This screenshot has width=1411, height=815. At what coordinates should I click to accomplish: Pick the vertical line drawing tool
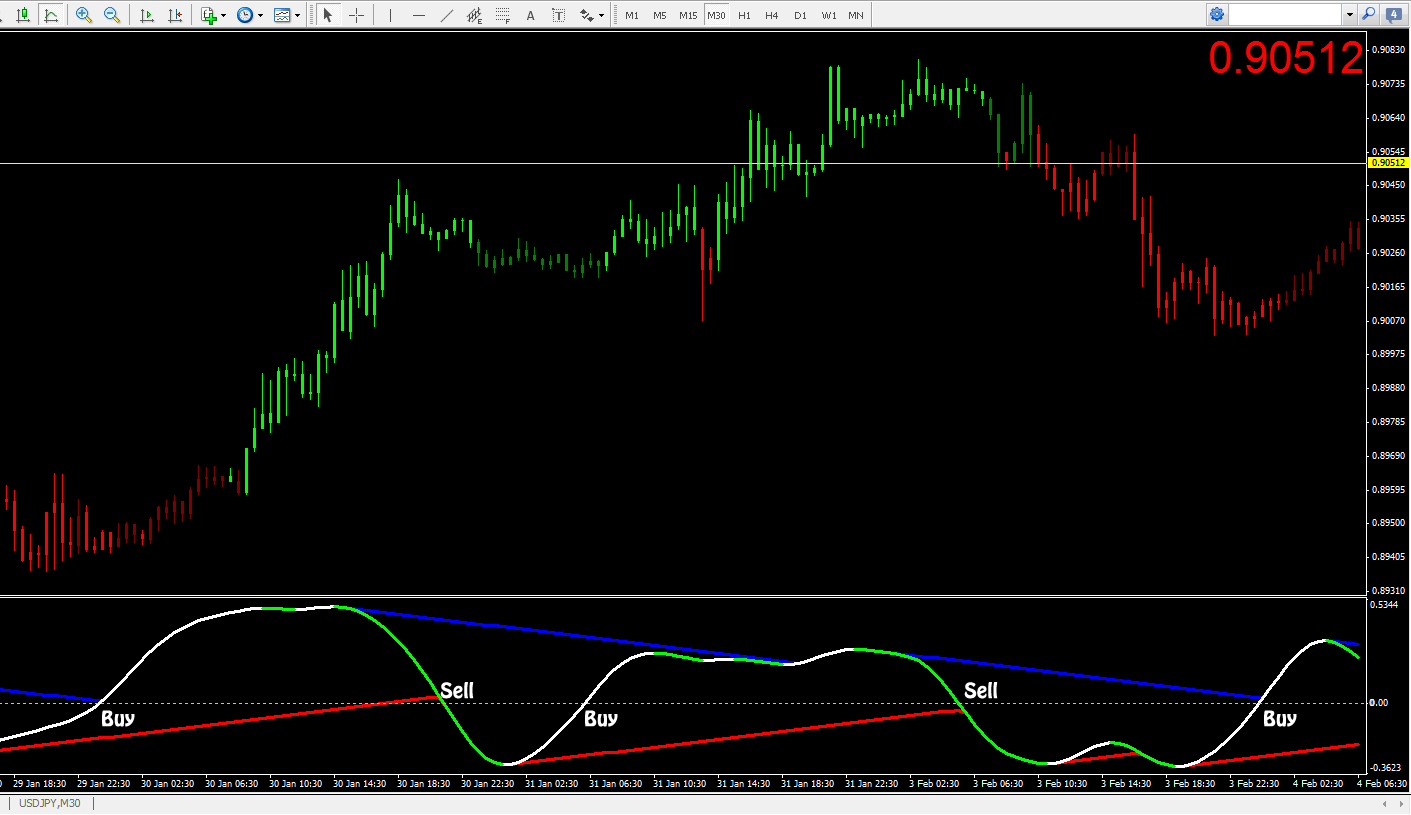390,15
